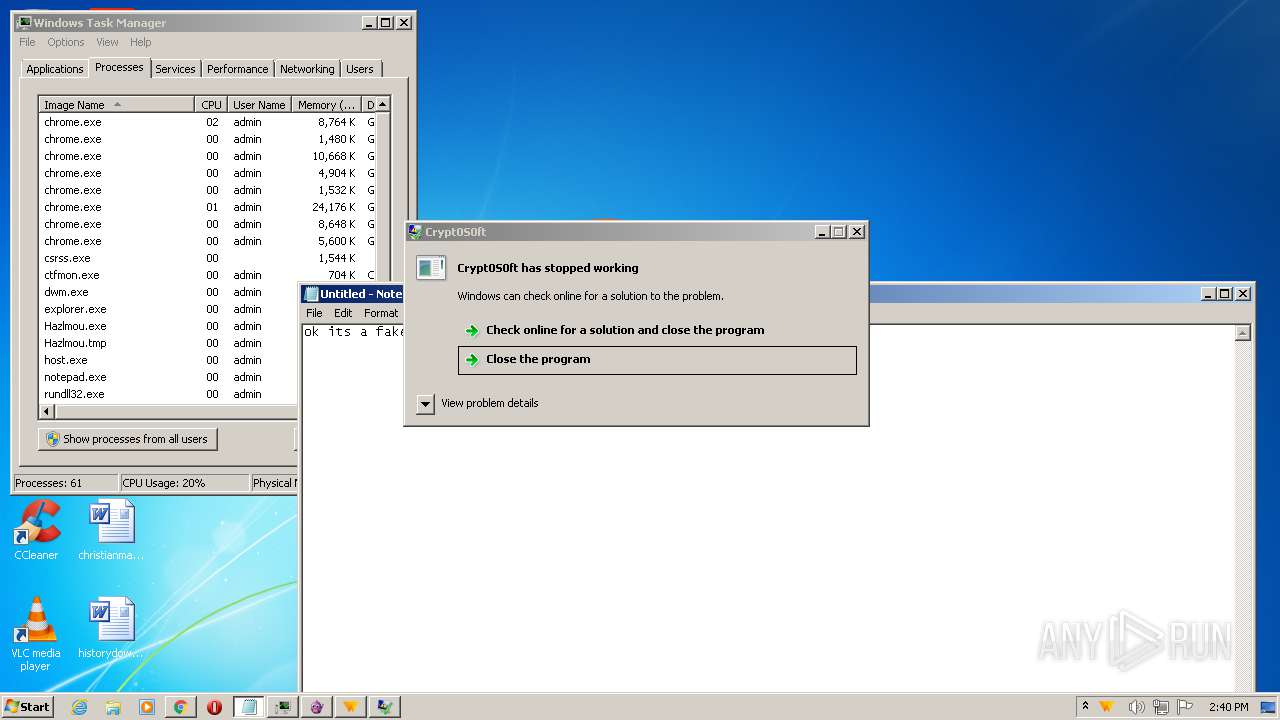
Task: Click the purple character taskbar icon
Action: click(317, 707)
